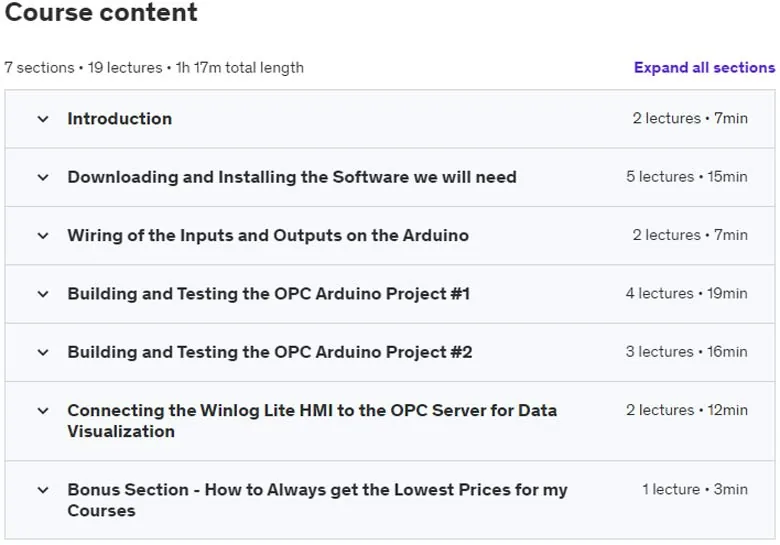Open Connecting the Winlog Lite HMI section title
Viewport: 780px width, 545px height.
click(312, 421)
